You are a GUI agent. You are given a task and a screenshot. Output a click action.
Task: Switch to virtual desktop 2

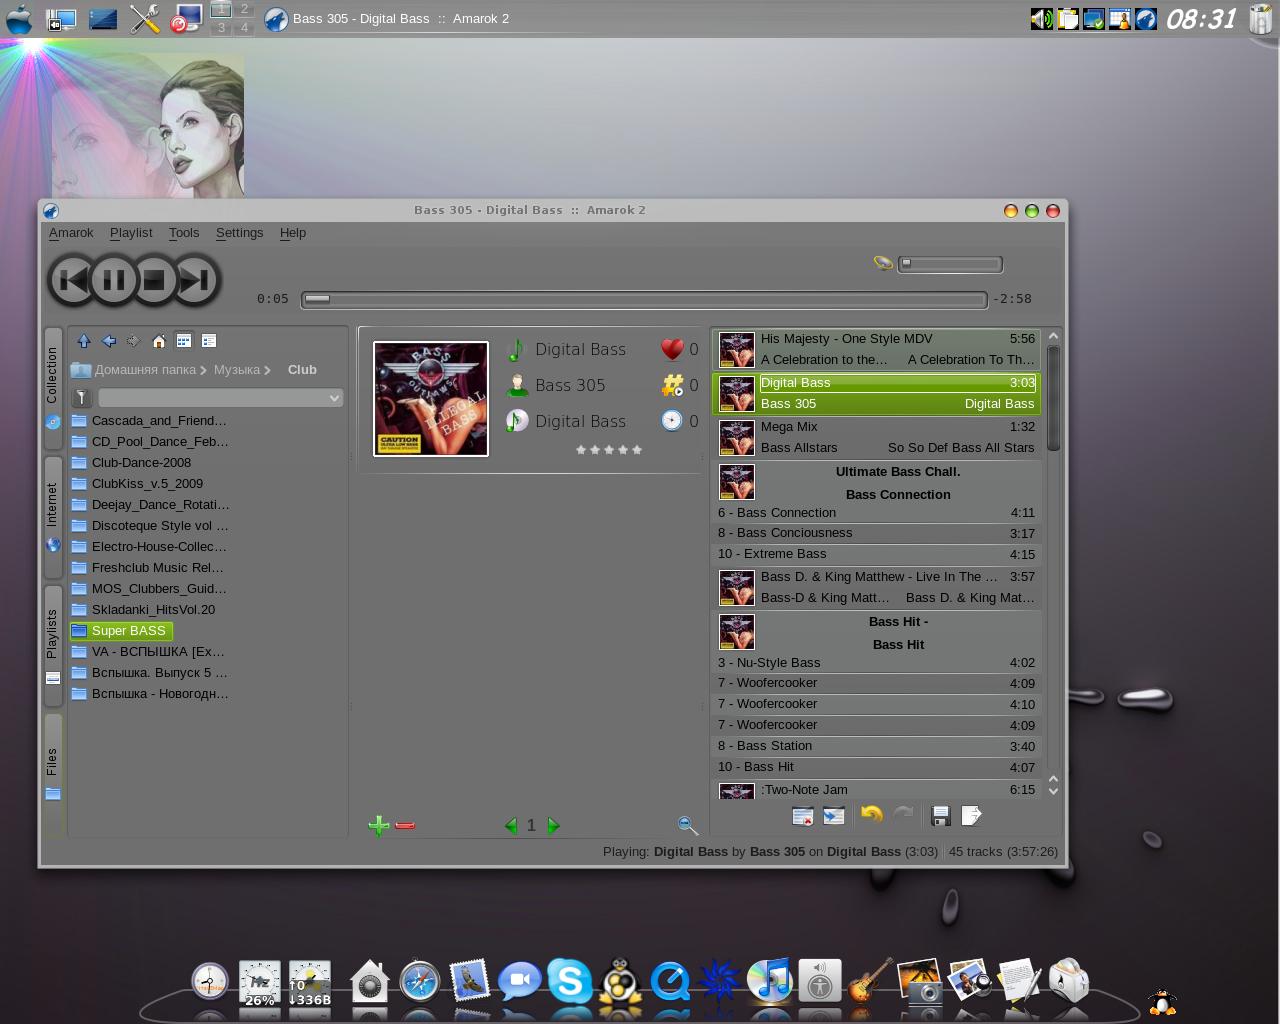tap(244, 9)
